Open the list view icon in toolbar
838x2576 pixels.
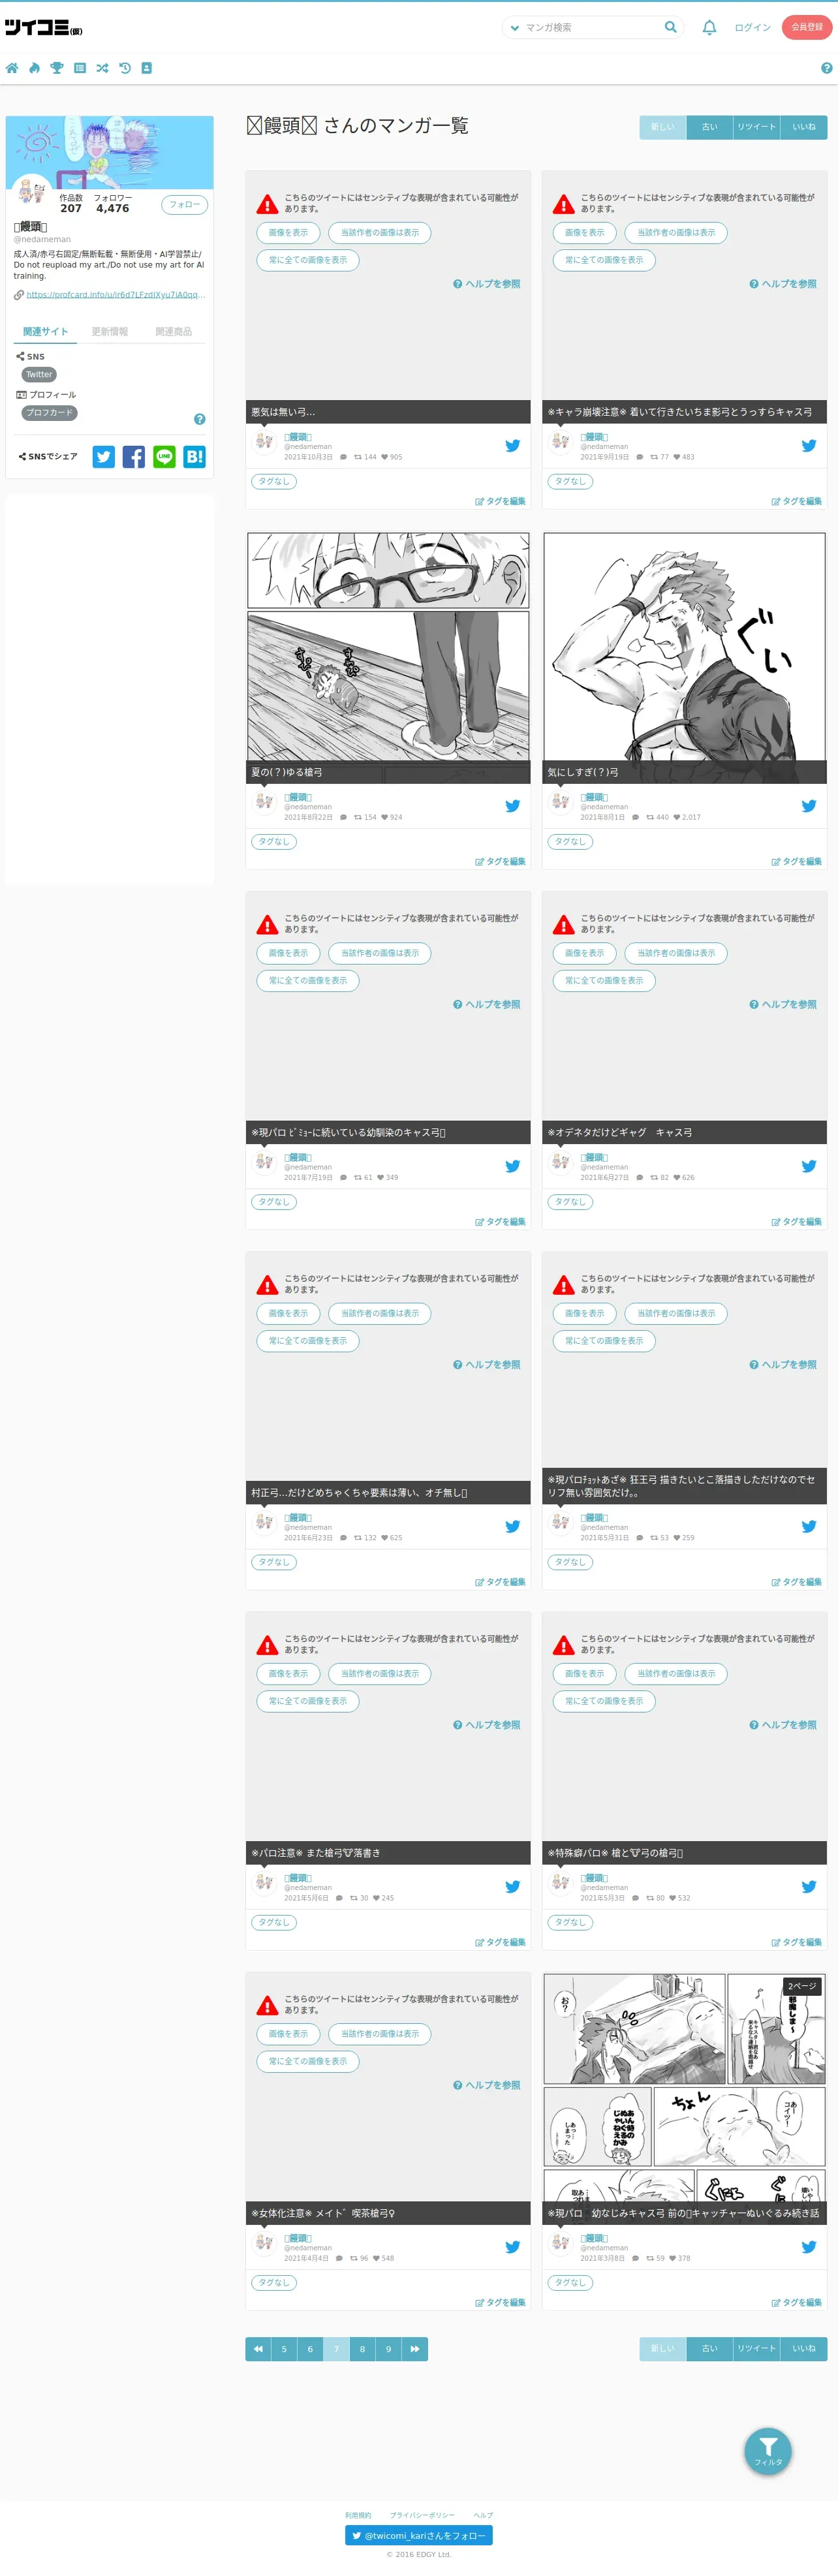click(x=80, y=68)
